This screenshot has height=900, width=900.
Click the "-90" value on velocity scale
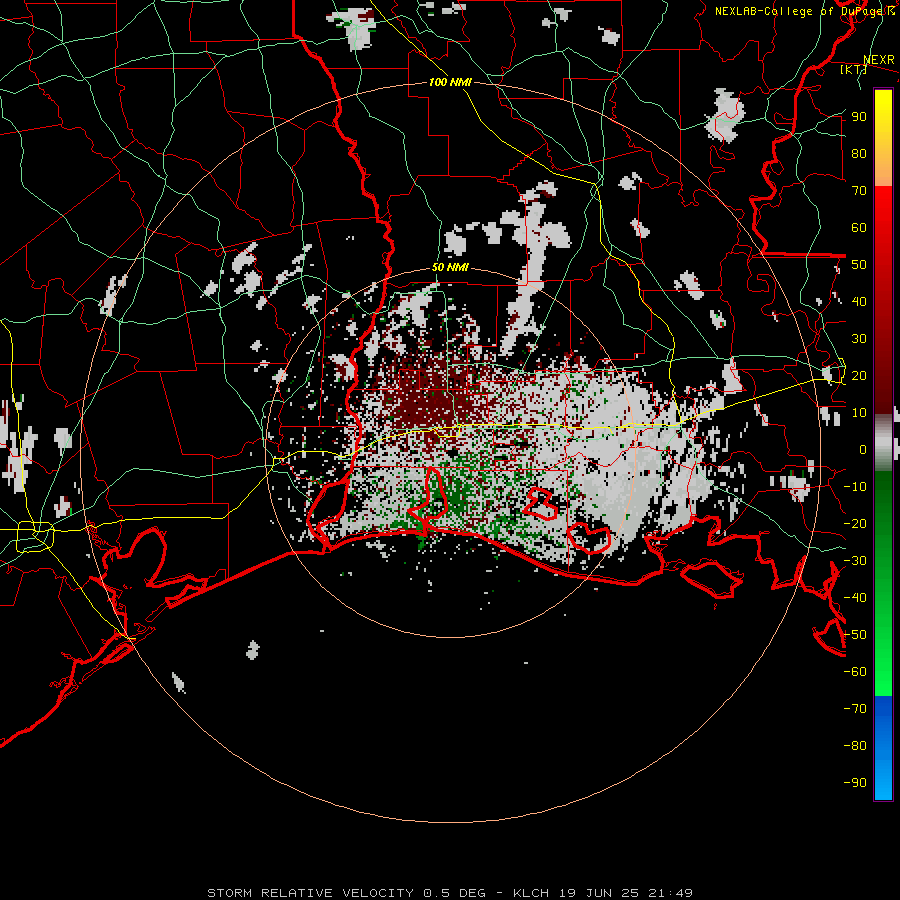(855, 783)
